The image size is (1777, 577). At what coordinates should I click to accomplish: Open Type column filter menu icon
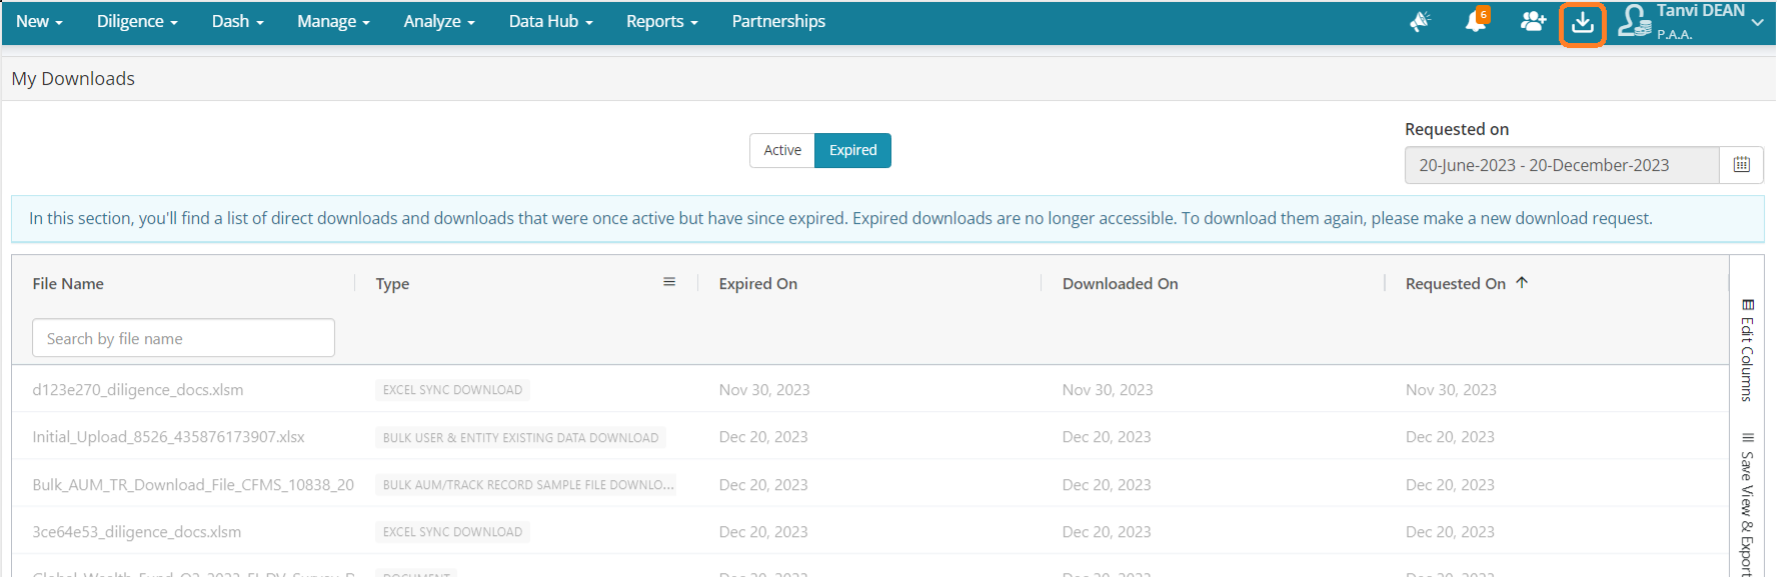(669, 282)
